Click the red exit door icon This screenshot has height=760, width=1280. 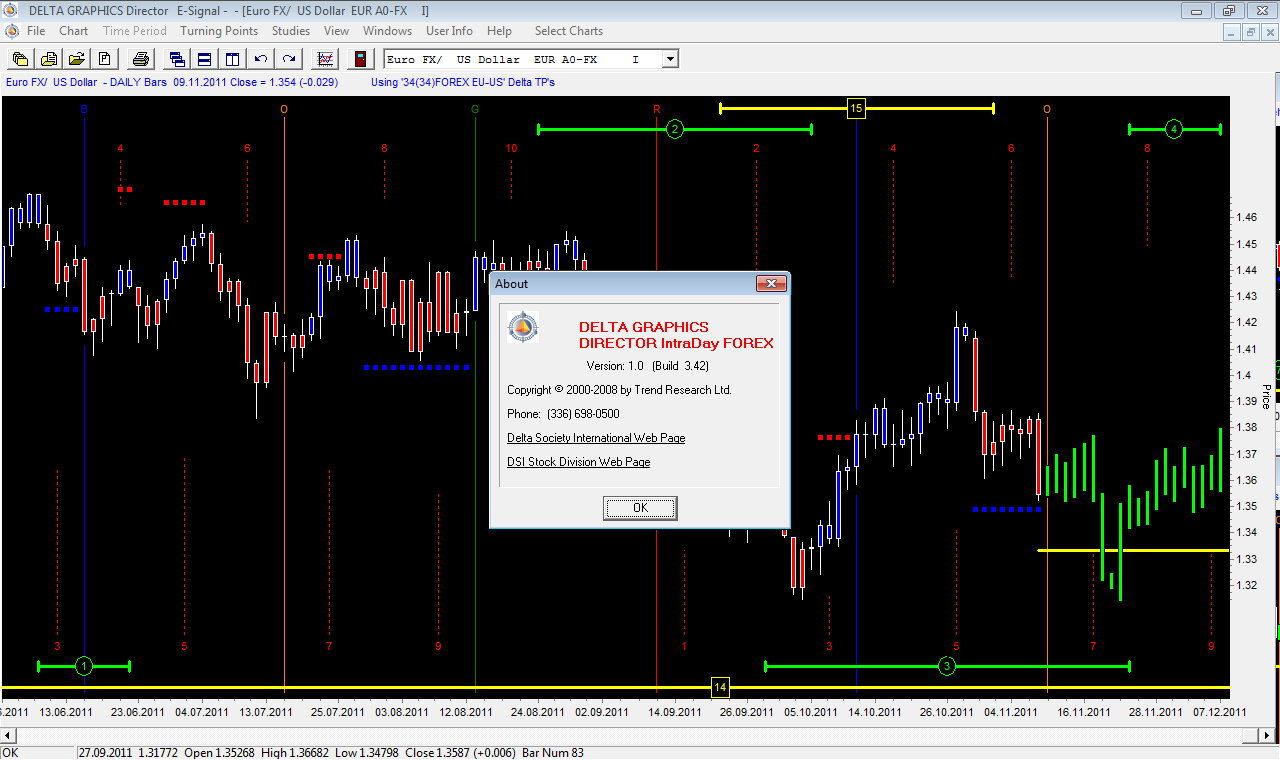point(360,59)
